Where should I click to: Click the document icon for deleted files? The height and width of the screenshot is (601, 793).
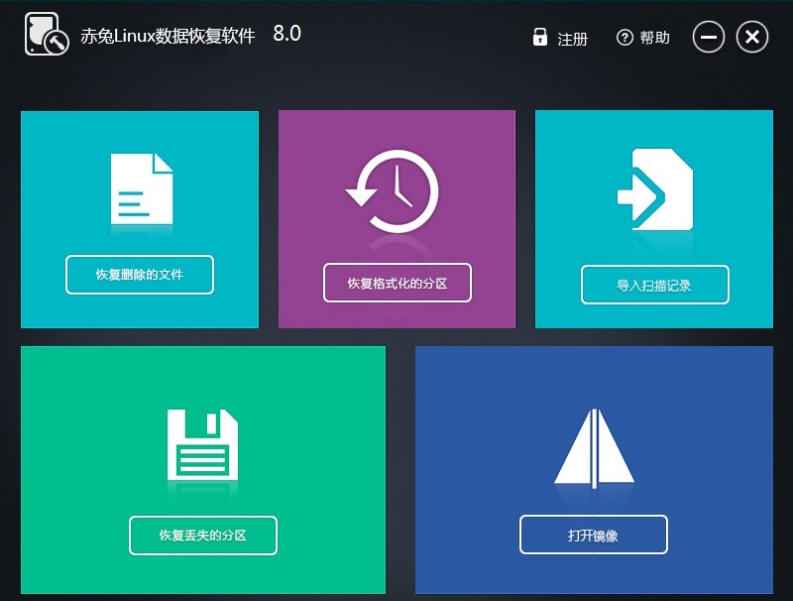pyautogui.click(x=142, y=189)
